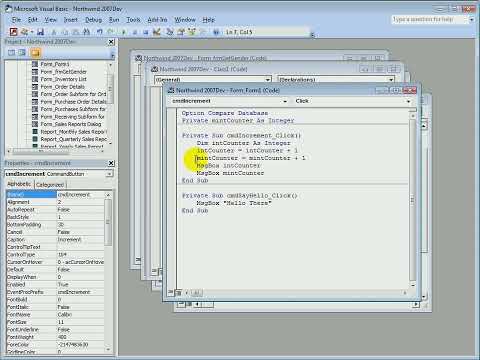Click the Full Module View button in Form1 code window
The image size is (480, 360).
coord(178,293)
